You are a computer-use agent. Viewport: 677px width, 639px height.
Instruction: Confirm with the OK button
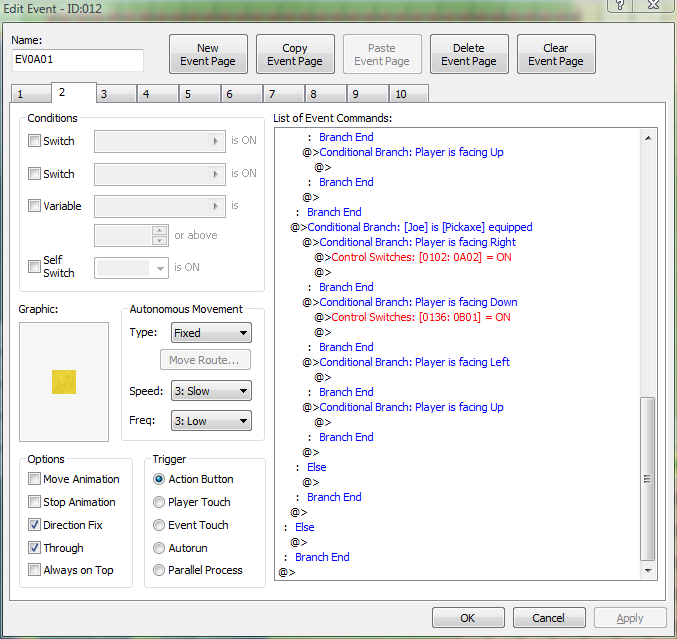[x=468, y=618]
